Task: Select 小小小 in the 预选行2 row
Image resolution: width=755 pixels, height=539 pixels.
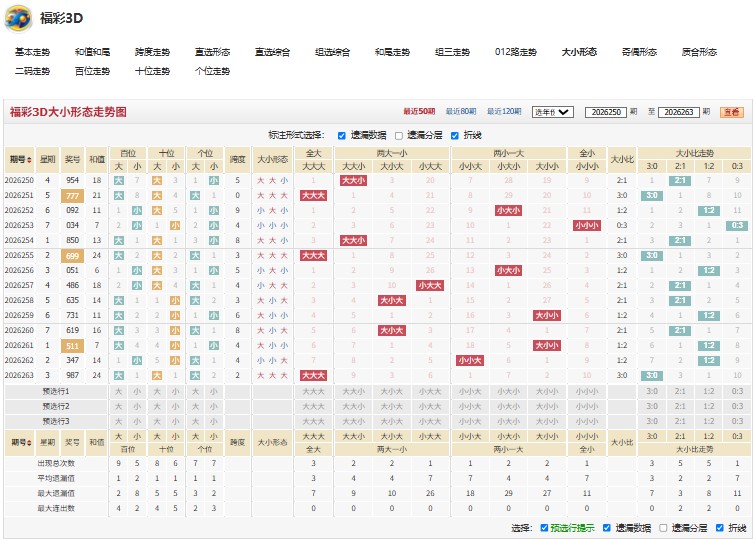Action: [587, 407]
